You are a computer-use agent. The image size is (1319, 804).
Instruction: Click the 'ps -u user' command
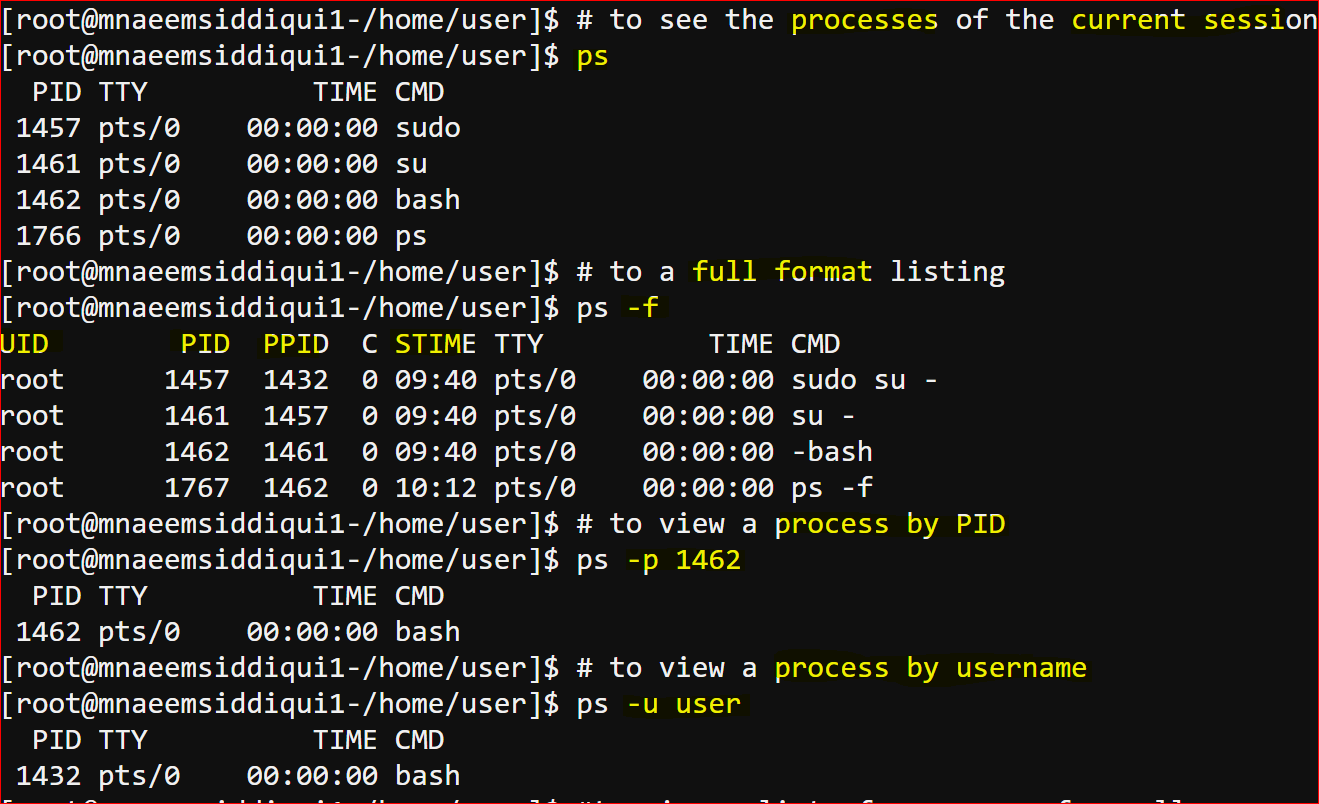[659, 704]
